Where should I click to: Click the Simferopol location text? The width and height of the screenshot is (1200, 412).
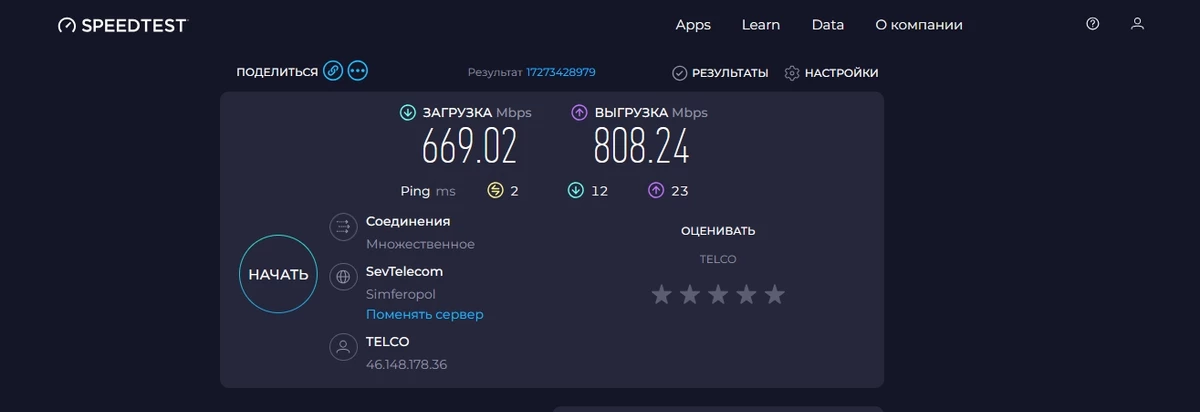pyautogui.click(x=401, y=294)
